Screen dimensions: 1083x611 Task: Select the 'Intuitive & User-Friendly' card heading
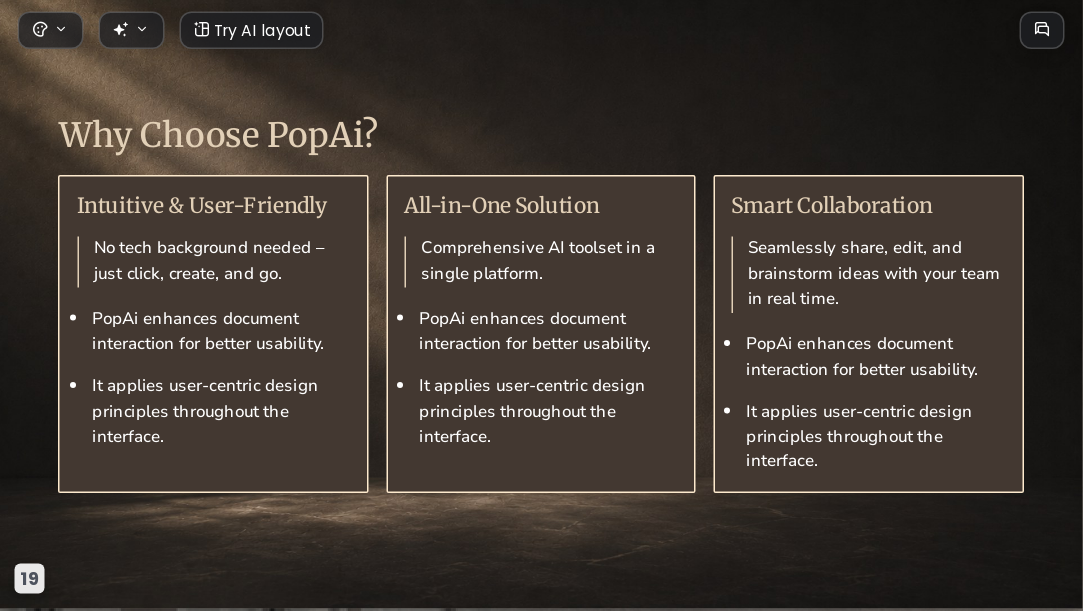(202, 206)
